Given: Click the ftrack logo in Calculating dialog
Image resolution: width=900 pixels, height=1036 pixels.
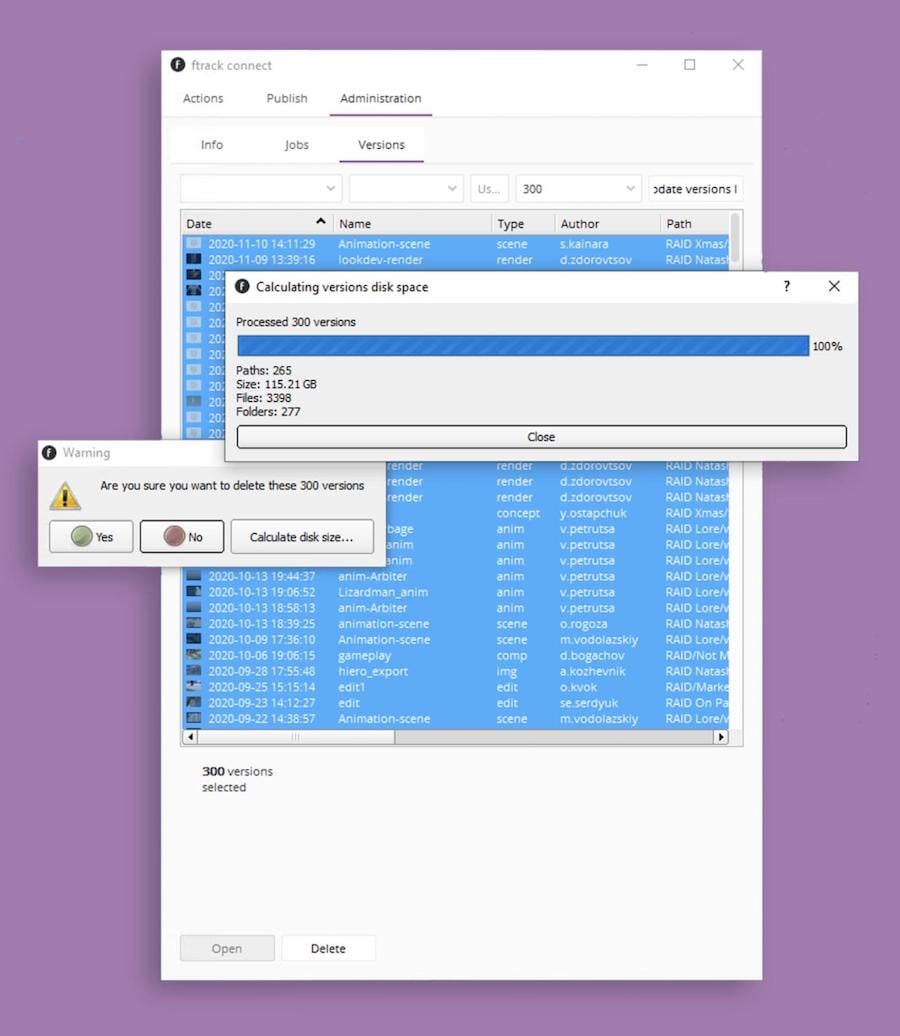Looking at the screenshot, I should (x=243, y=286).
